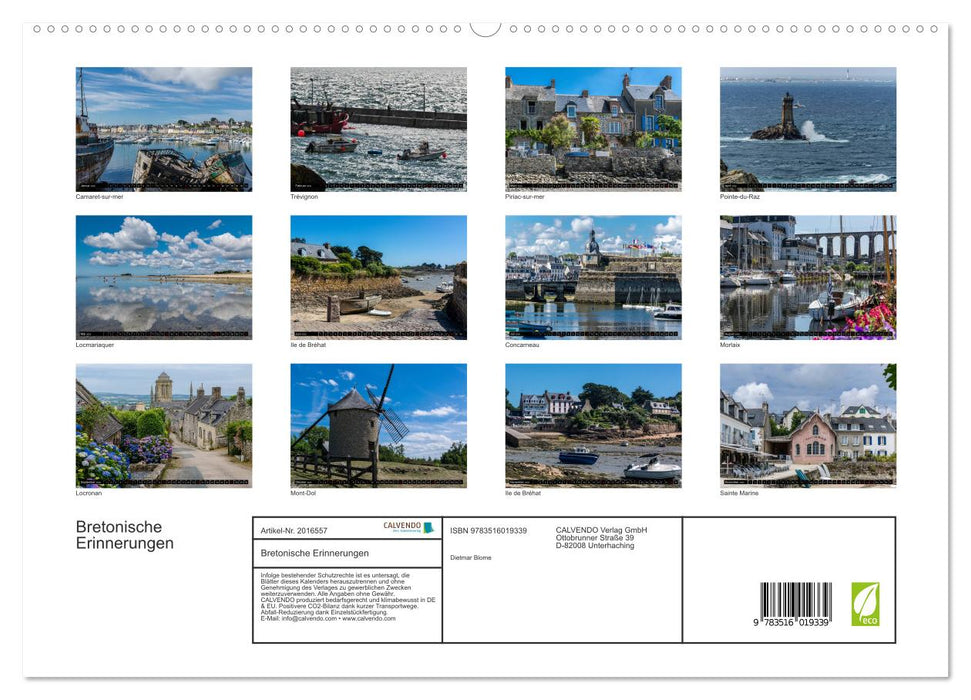This screenshot has width=971, height=700.
Task: Click the Piriac-sur-mer caption label
Action: 526,197
